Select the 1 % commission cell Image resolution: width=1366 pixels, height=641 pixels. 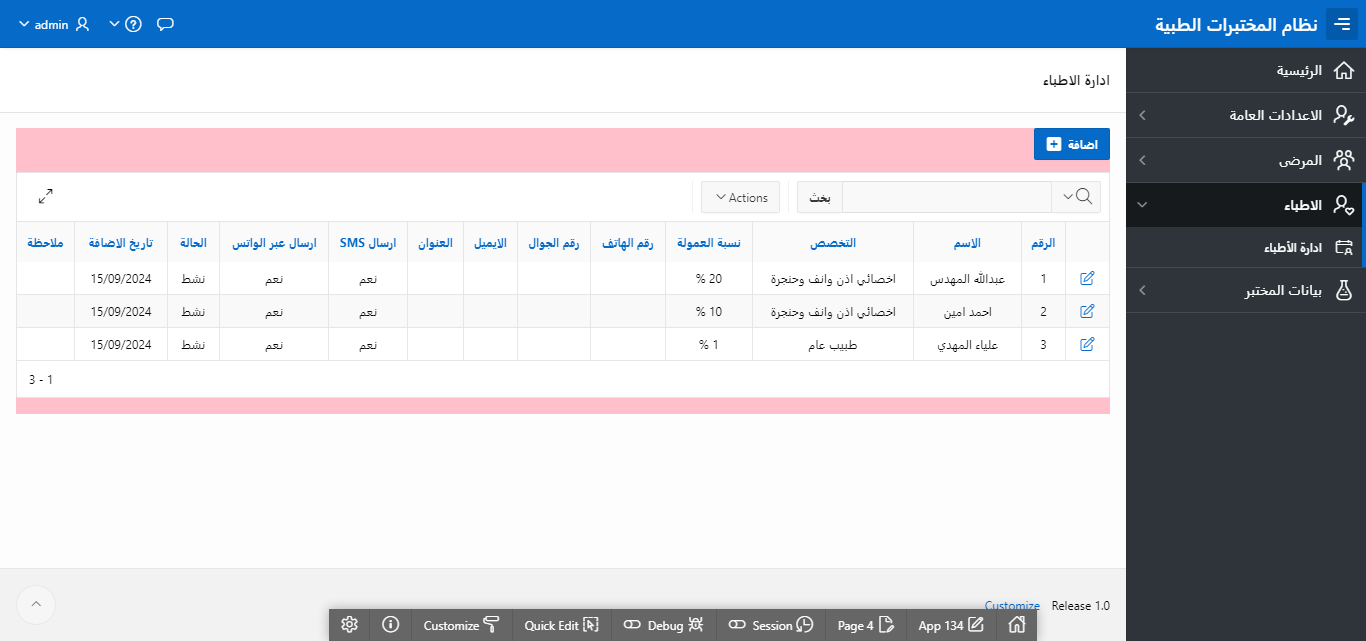pyautogui.click(x=709, y=344)
